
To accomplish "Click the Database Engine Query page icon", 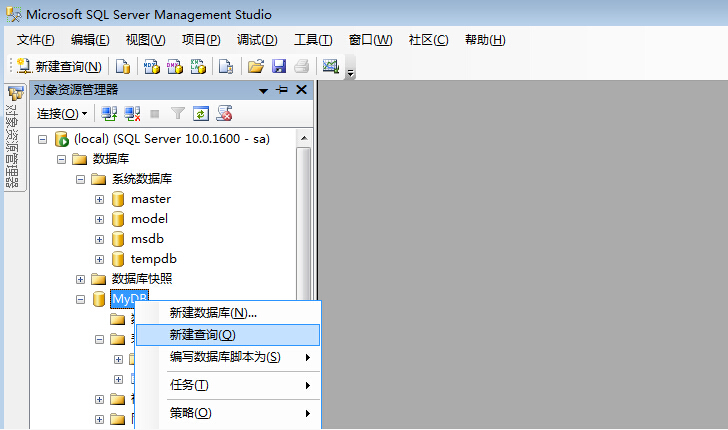I will pyautogui.click(x=123, y=66).
